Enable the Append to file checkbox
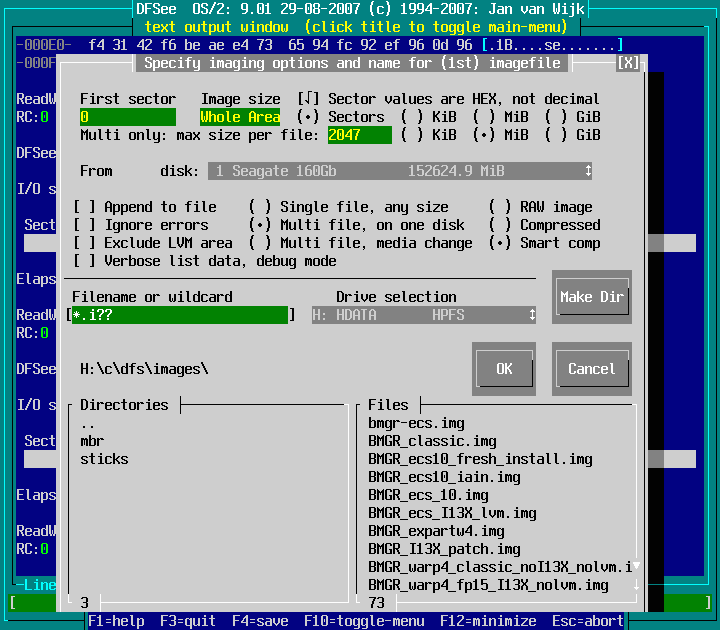720x630 pixels. point(85,207)
